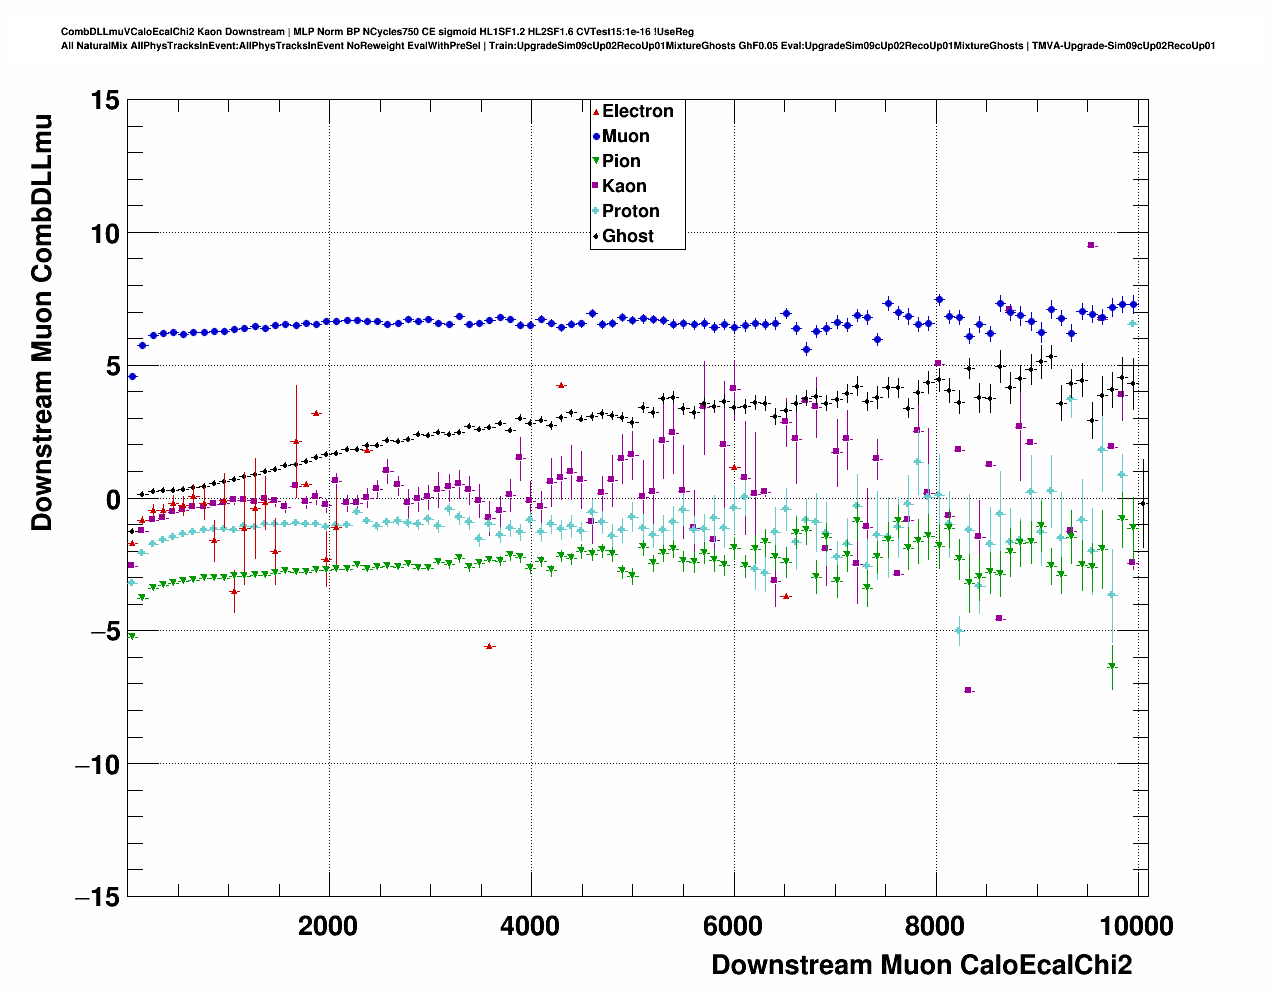
Task: Click the y-axis tick label −10
Action: 98,765
